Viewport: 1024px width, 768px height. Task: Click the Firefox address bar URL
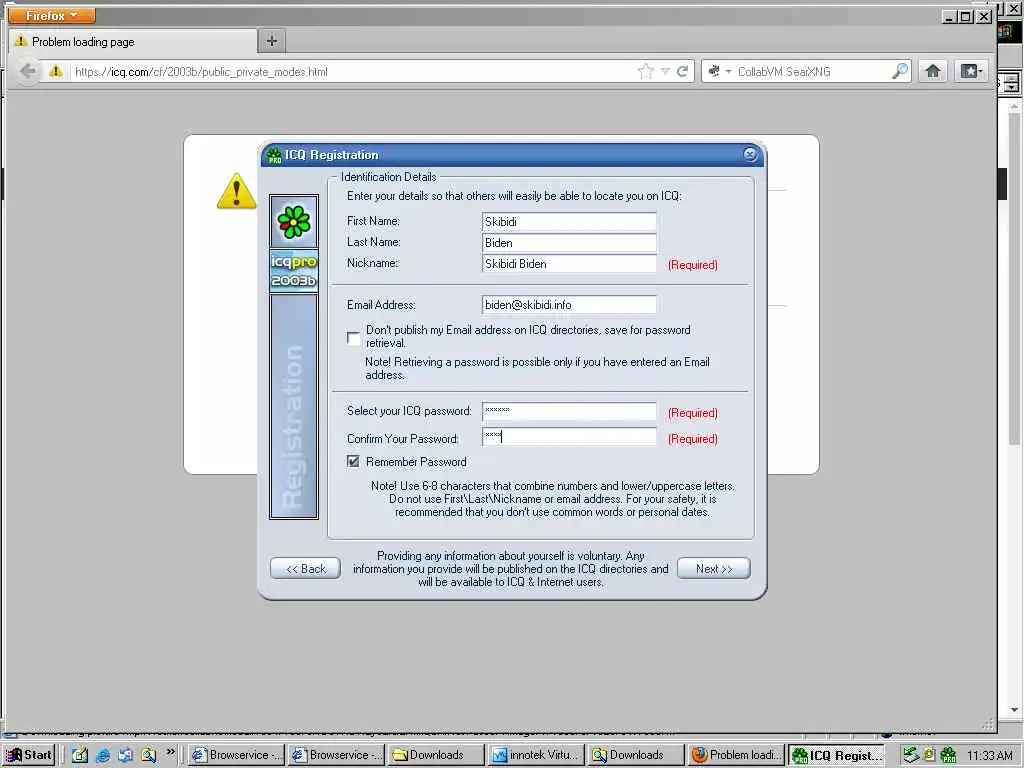(x=353, y=71)
